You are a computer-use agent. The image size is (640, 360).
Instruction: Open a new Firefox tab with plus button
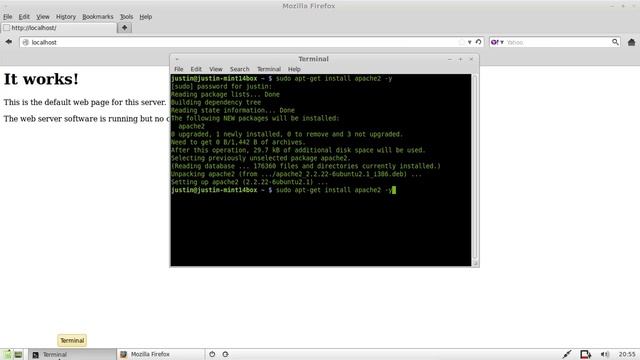point(124,27)
